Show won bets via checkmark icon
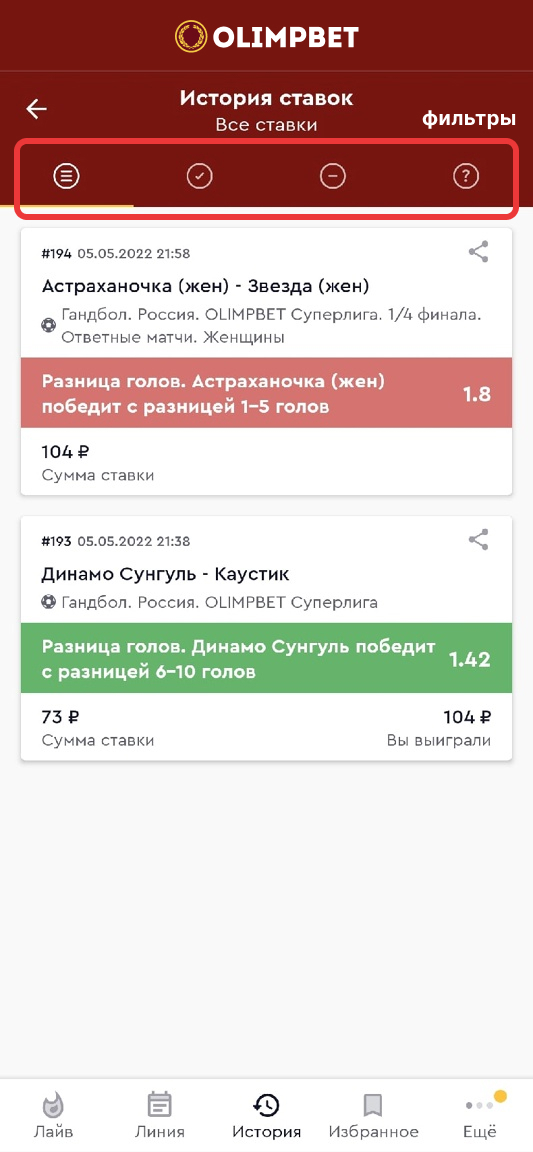This screenshot has width=533, height=1152. (199, 176)
